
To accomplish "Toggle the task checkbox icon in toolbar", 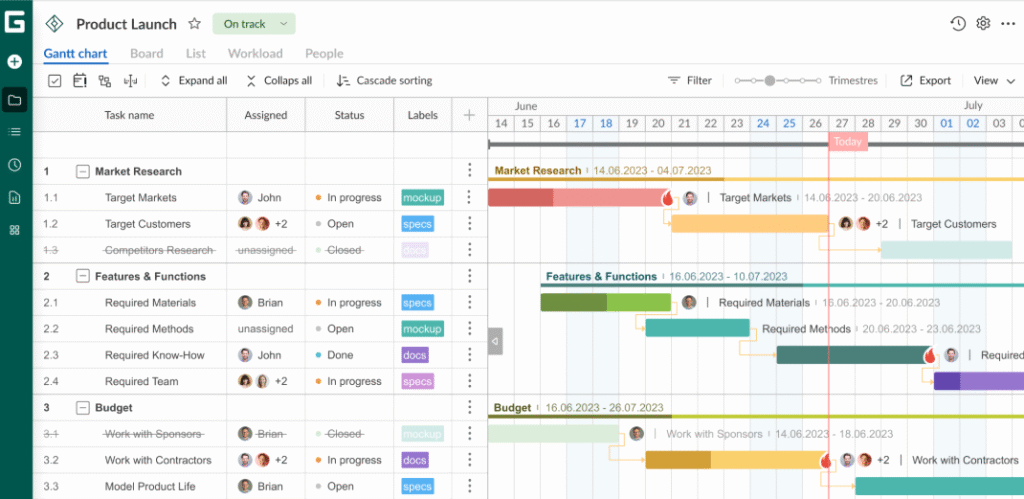I will pyautogui.click(x=55, y=81).
